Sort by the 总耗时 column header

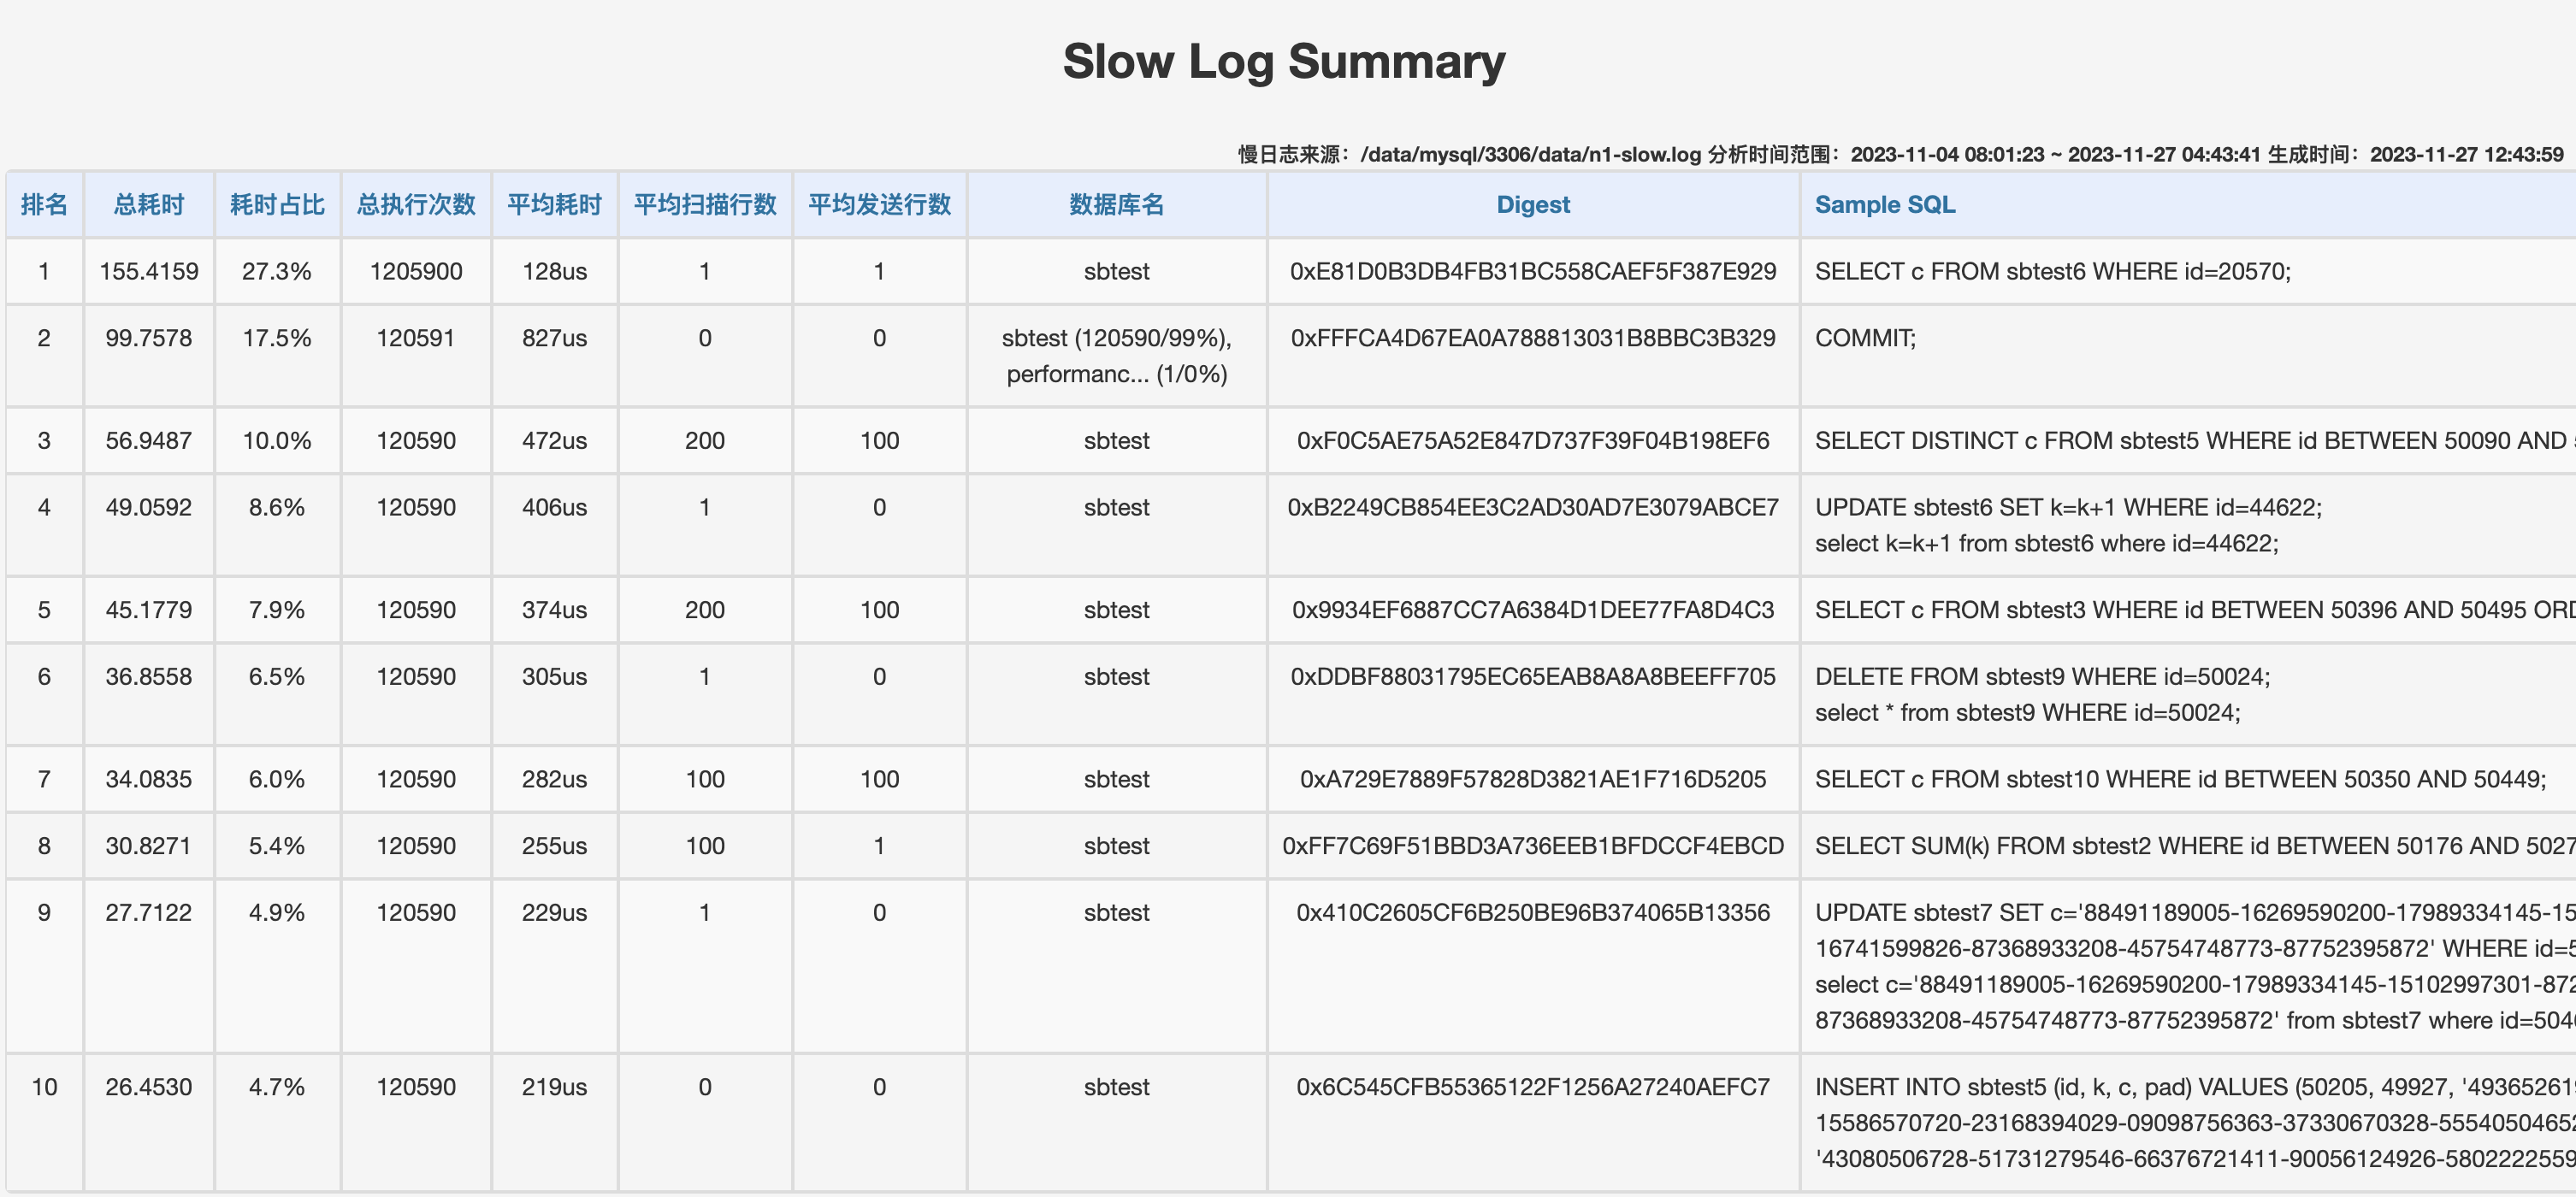tap(148, 204)
